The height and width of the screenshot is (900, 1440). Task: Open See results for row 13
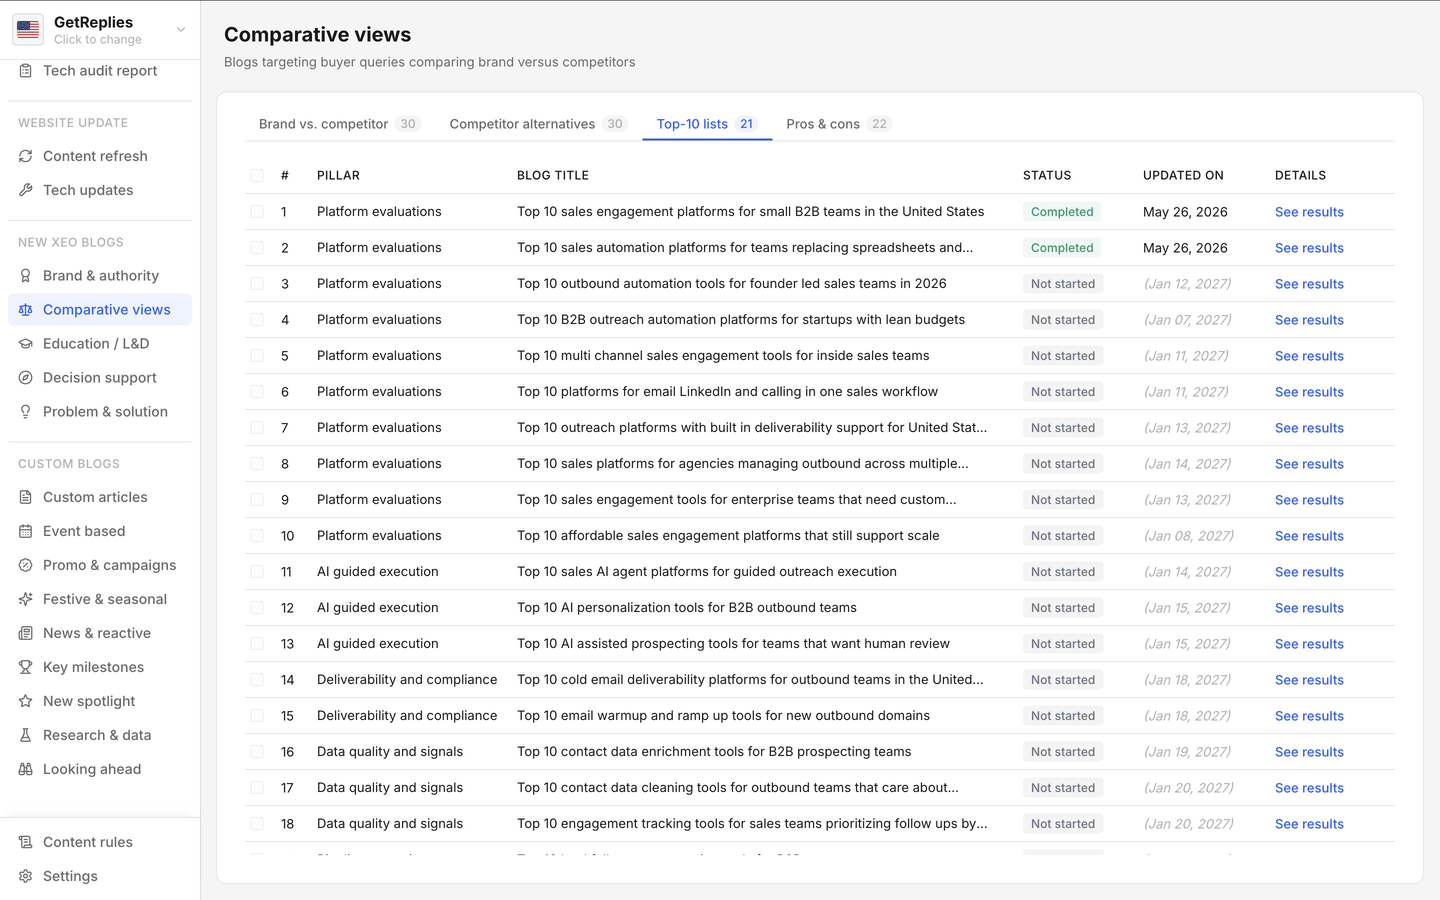[x=1309, y=644]
